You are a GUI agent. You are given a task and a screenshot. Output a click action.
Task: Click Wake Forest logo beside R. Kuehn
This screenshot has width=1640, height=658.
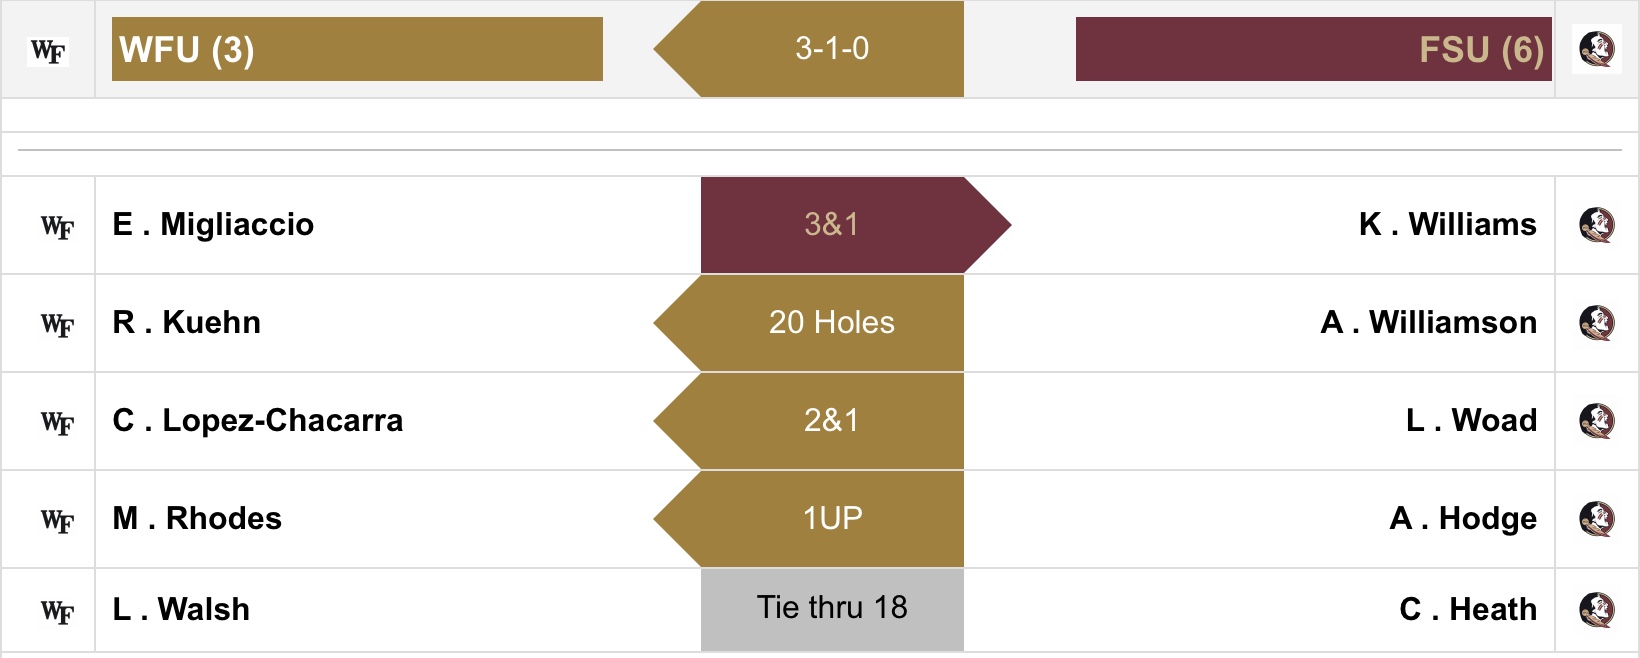pyautogui.click(x=57, y=325)
